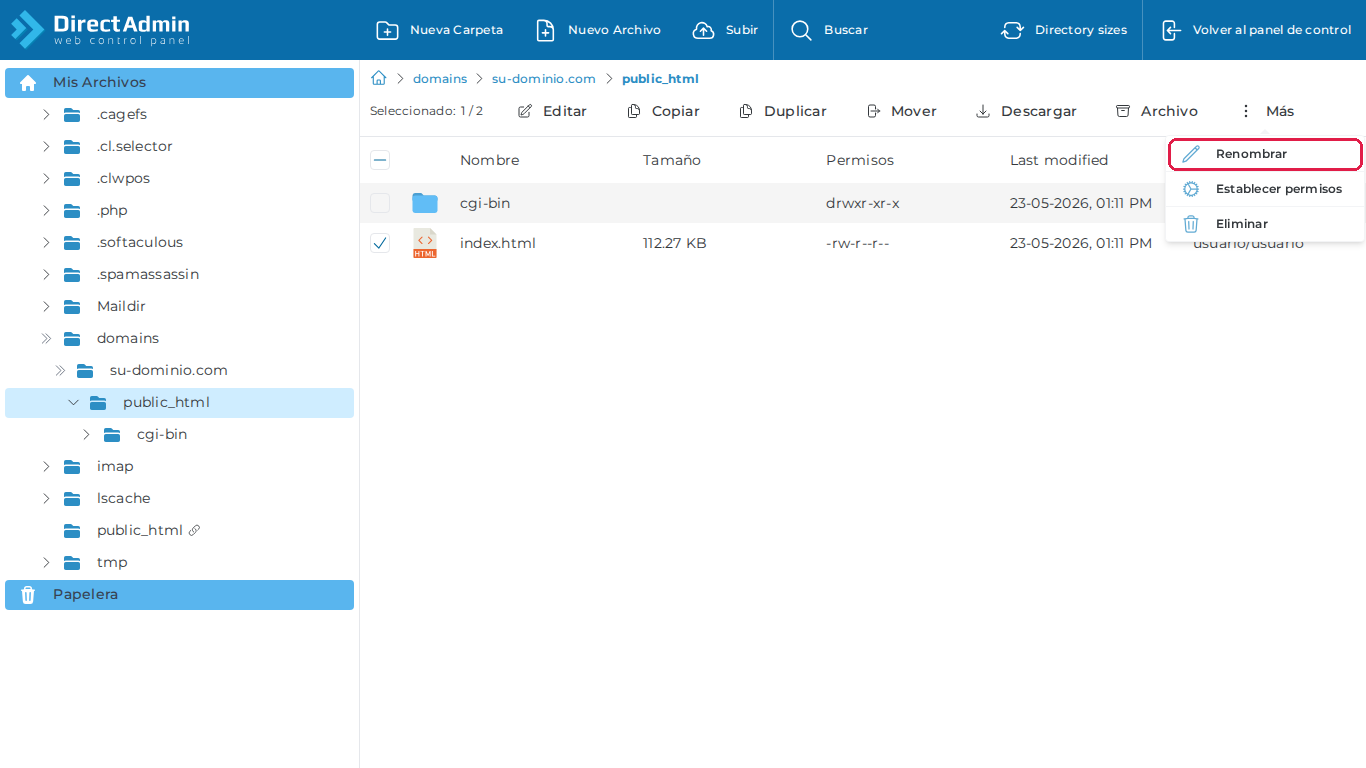Sort by Nombre column header

tap(490, 160)
